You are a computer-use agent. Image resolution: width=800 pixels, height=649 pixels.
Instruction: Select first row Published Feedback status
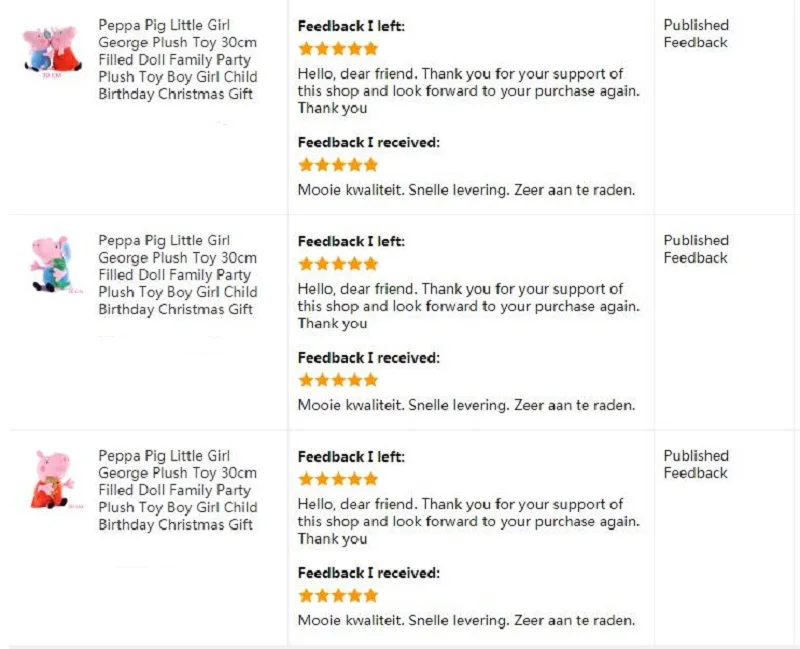(696, 34)
